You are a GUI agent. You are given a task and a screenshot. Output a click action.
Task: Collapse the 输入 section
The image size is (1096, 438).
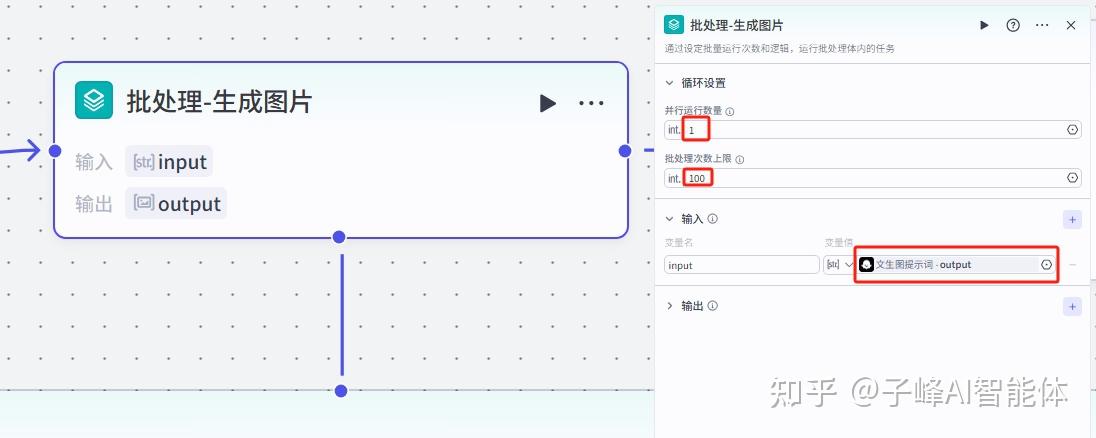(670, 219)
